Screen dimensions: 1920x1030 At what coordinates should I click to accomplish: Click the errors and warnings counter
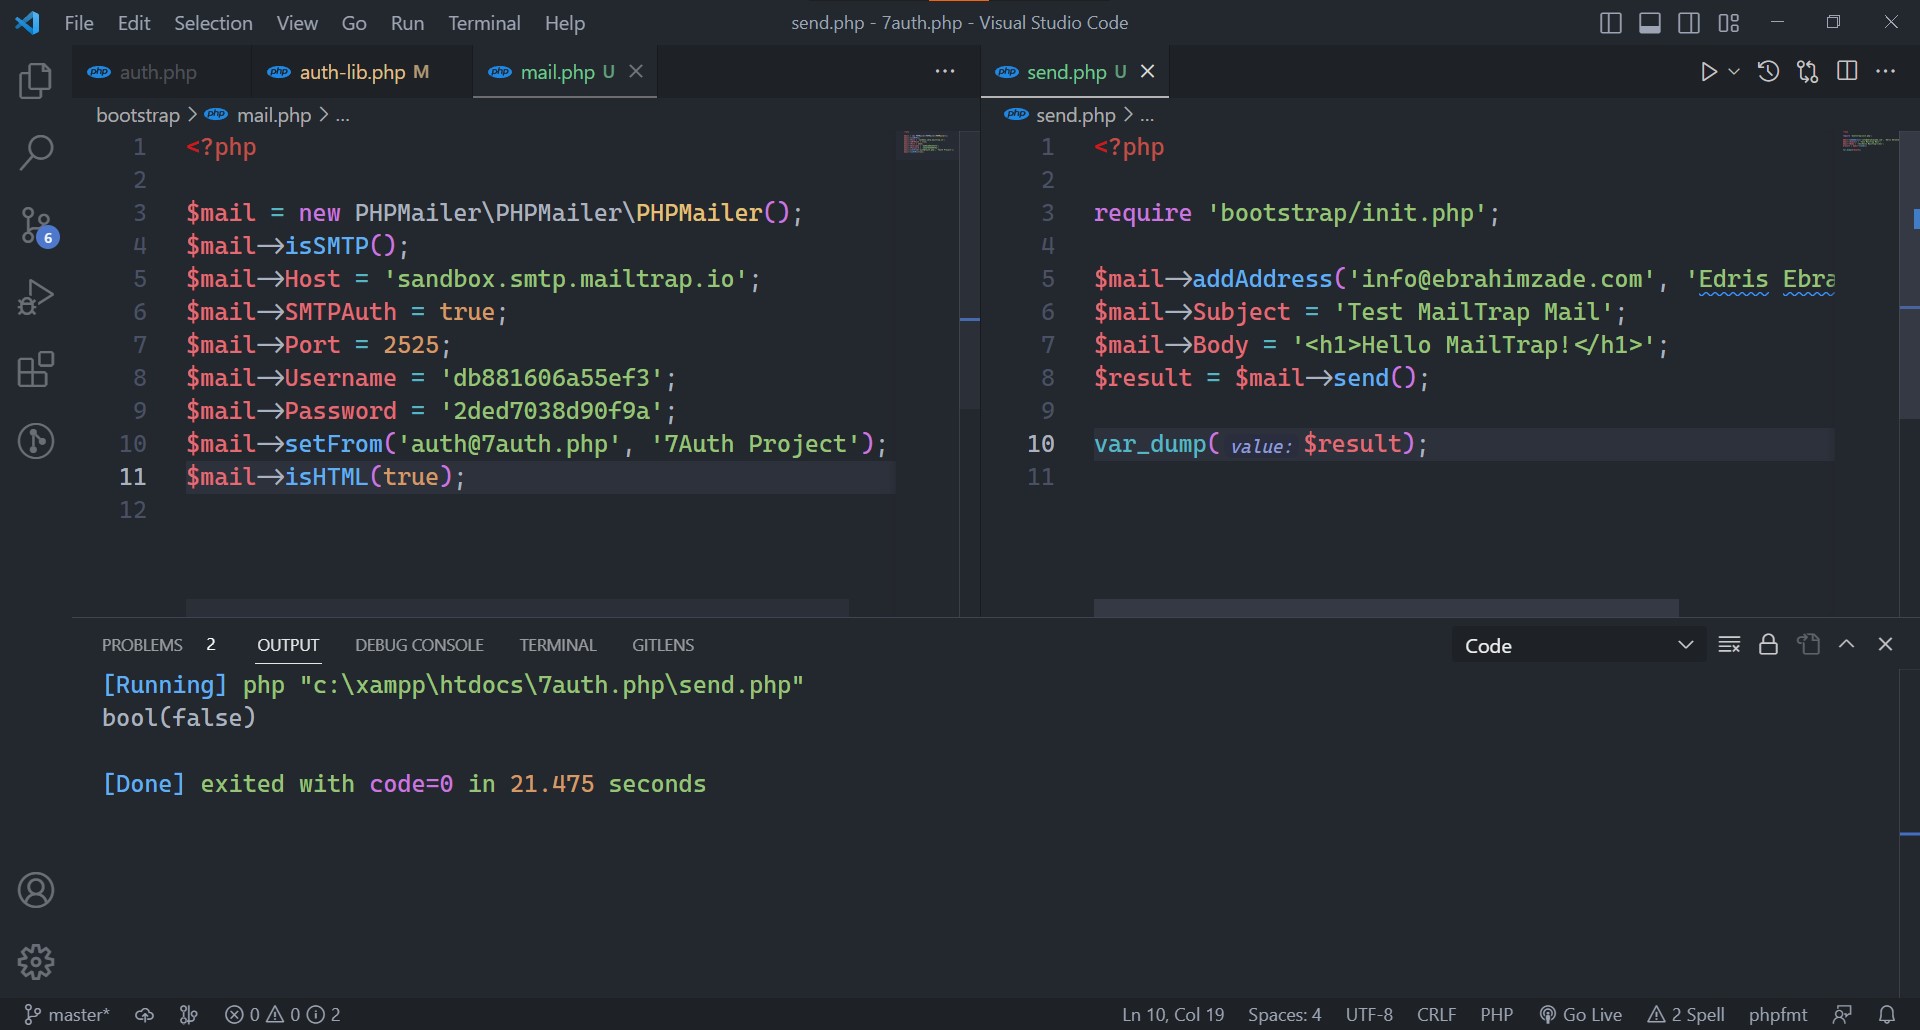click(x=283, y=1014)
